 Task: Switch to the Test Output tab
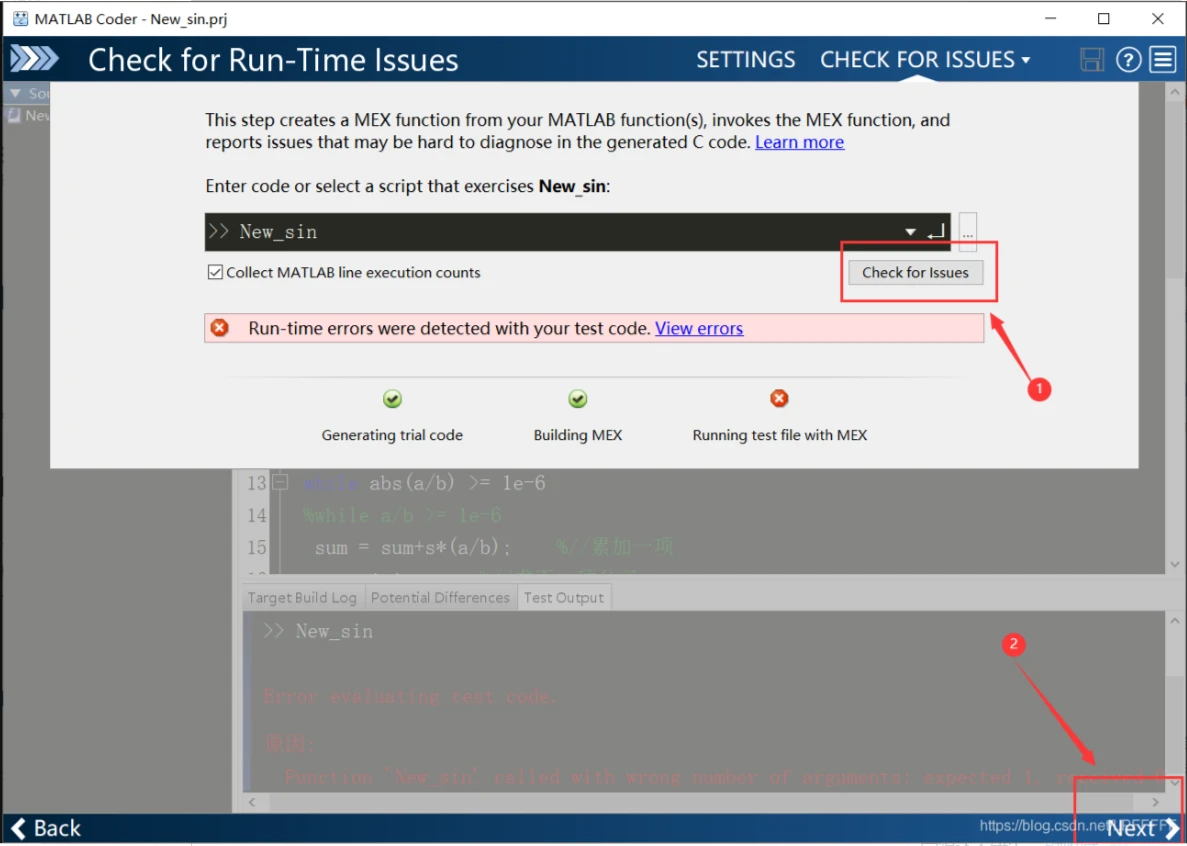tap(564, 597)
